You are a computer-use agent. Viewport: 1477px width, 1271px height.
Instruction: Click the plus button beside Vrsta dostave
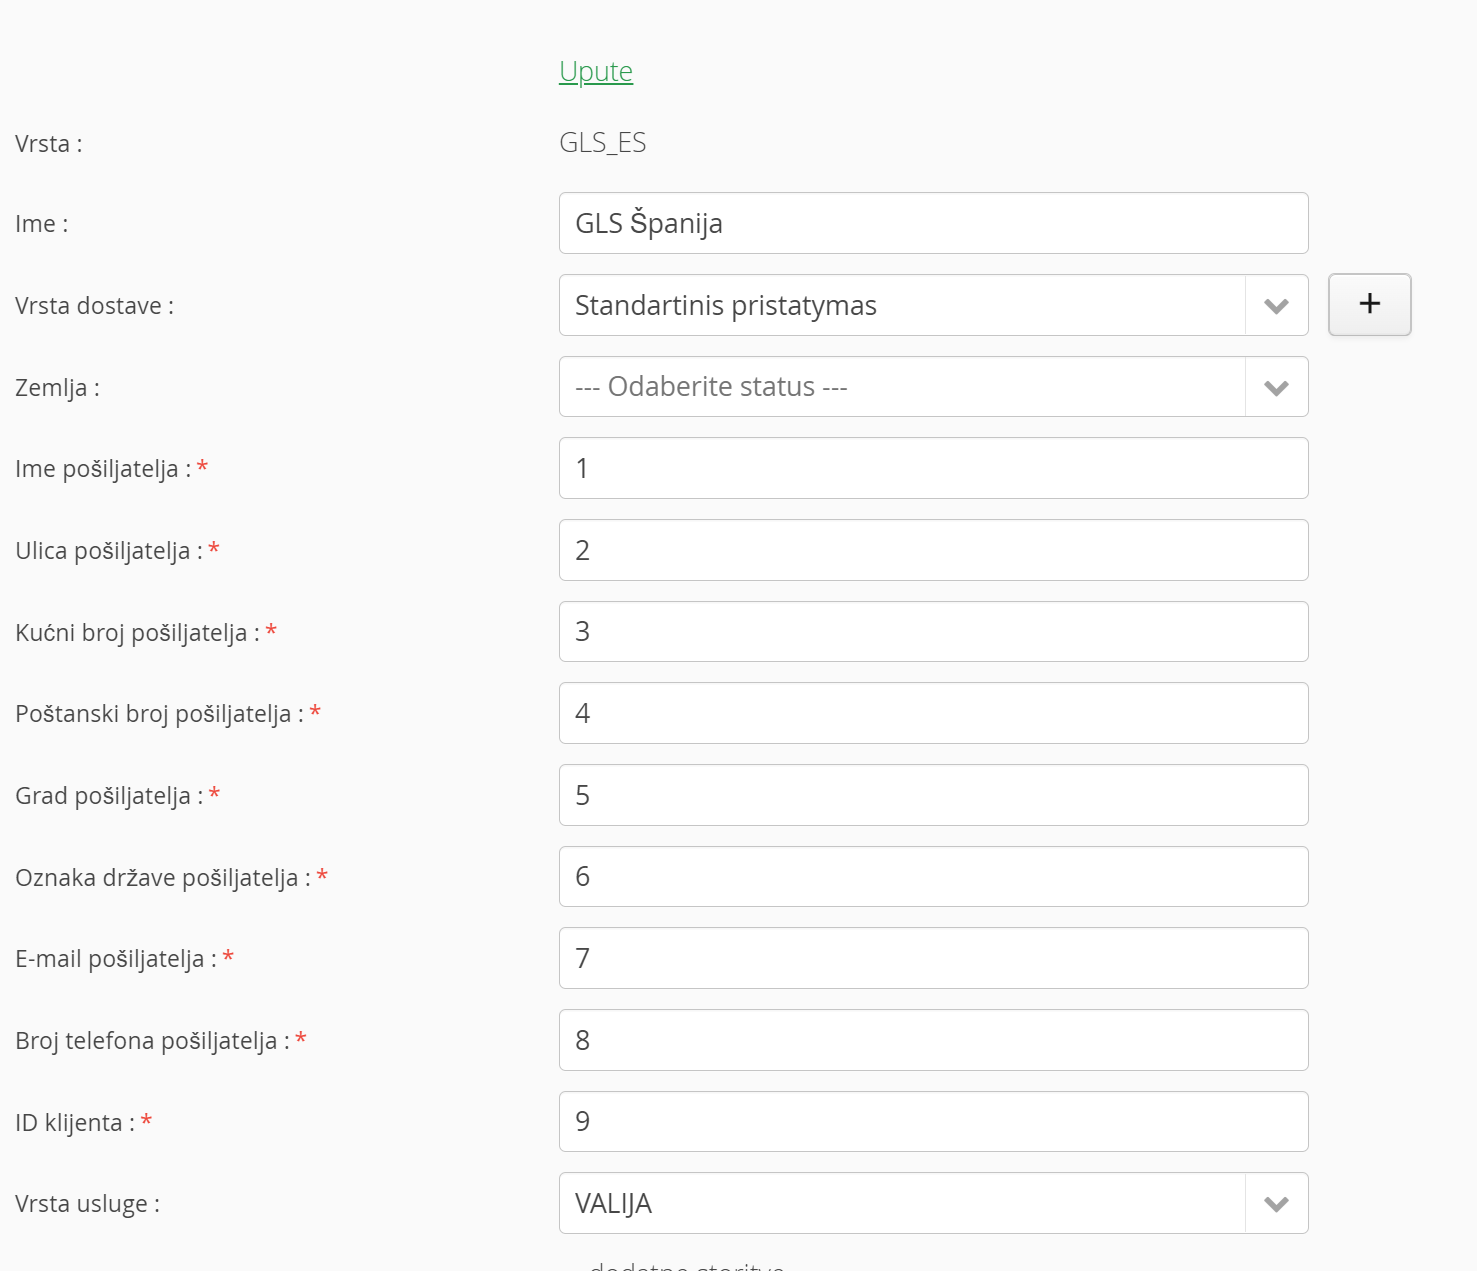(1369, 304)
